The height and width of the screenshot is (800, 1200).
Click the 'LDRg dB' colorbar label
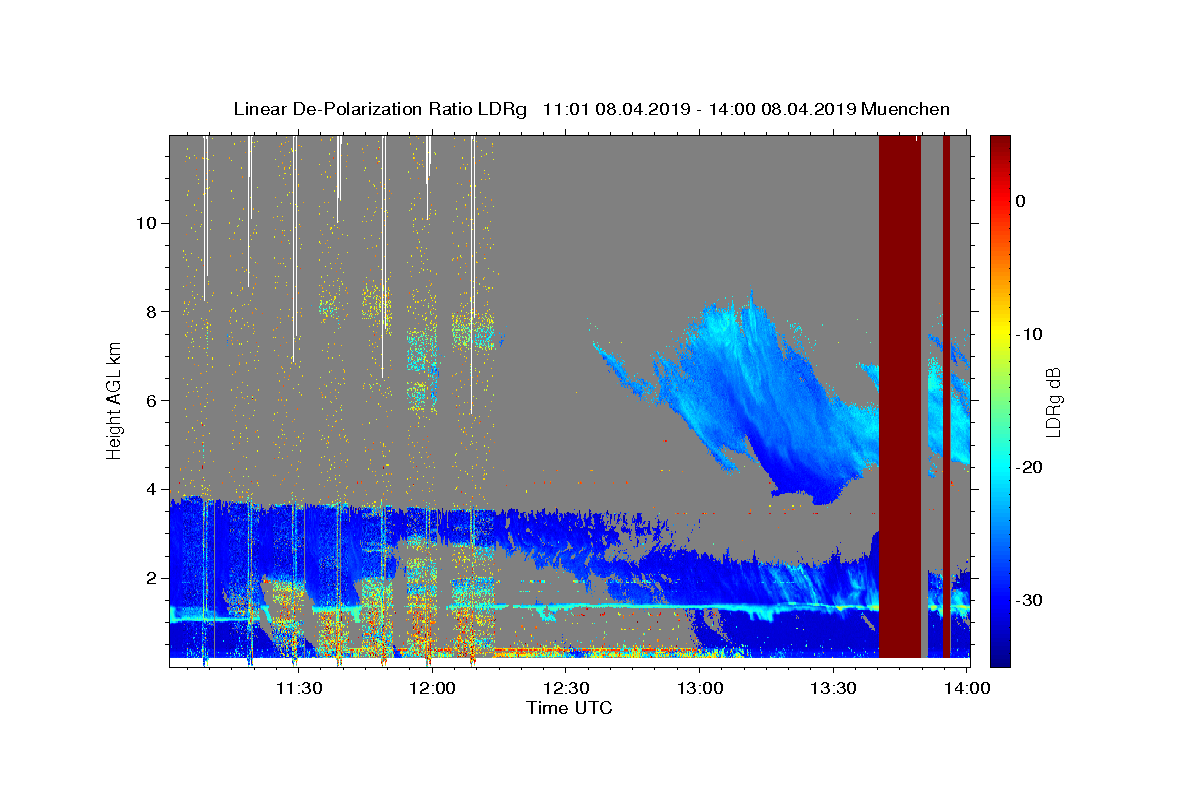[1052, 402]
